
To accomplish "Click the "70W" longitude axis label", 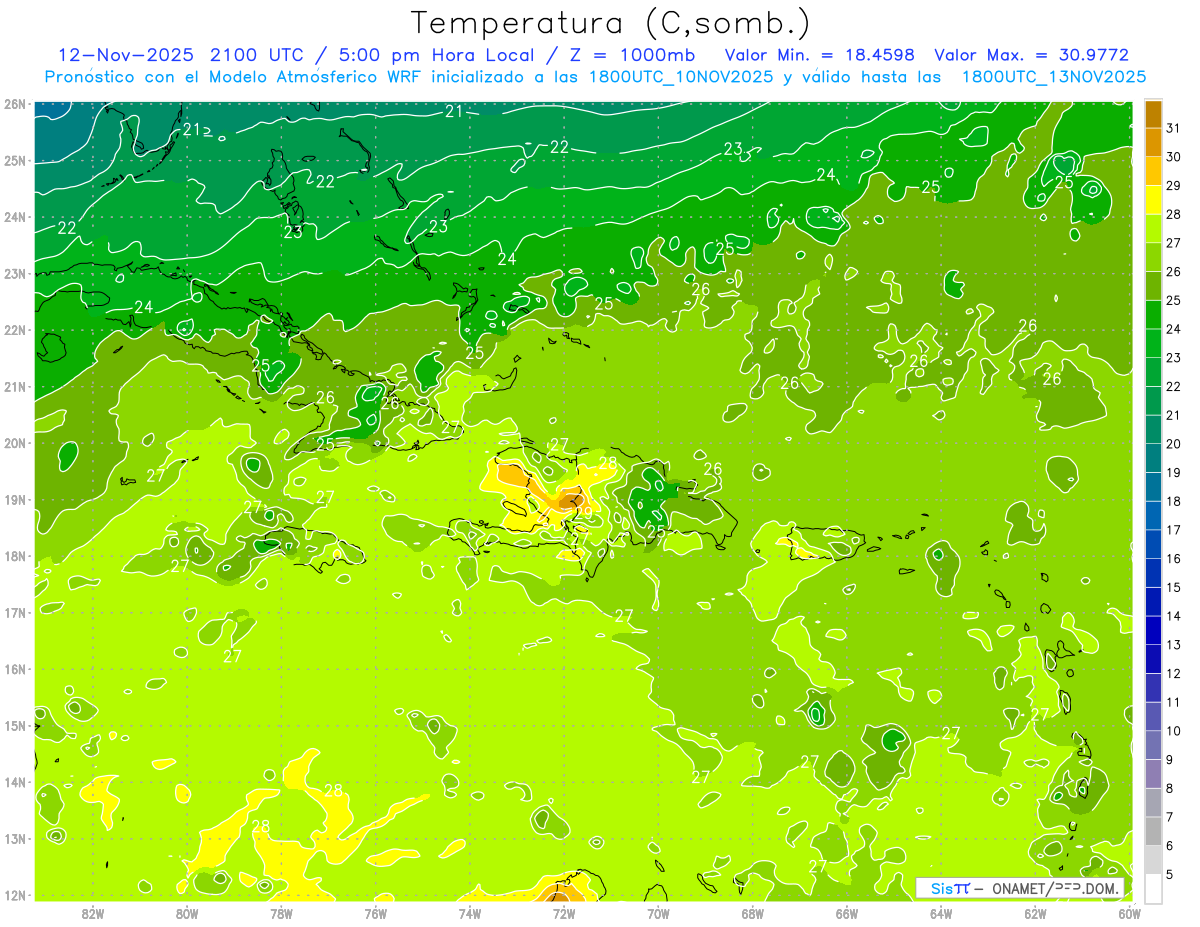I will click(x=658, y=913).
